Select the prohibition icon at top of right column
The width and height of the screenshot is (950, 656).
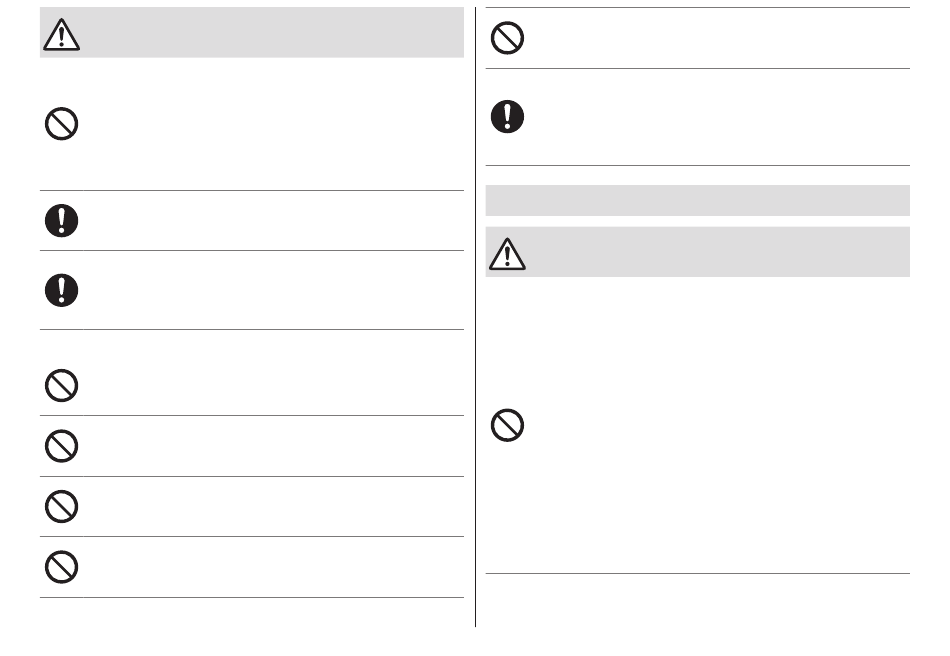tap(507, 38)
